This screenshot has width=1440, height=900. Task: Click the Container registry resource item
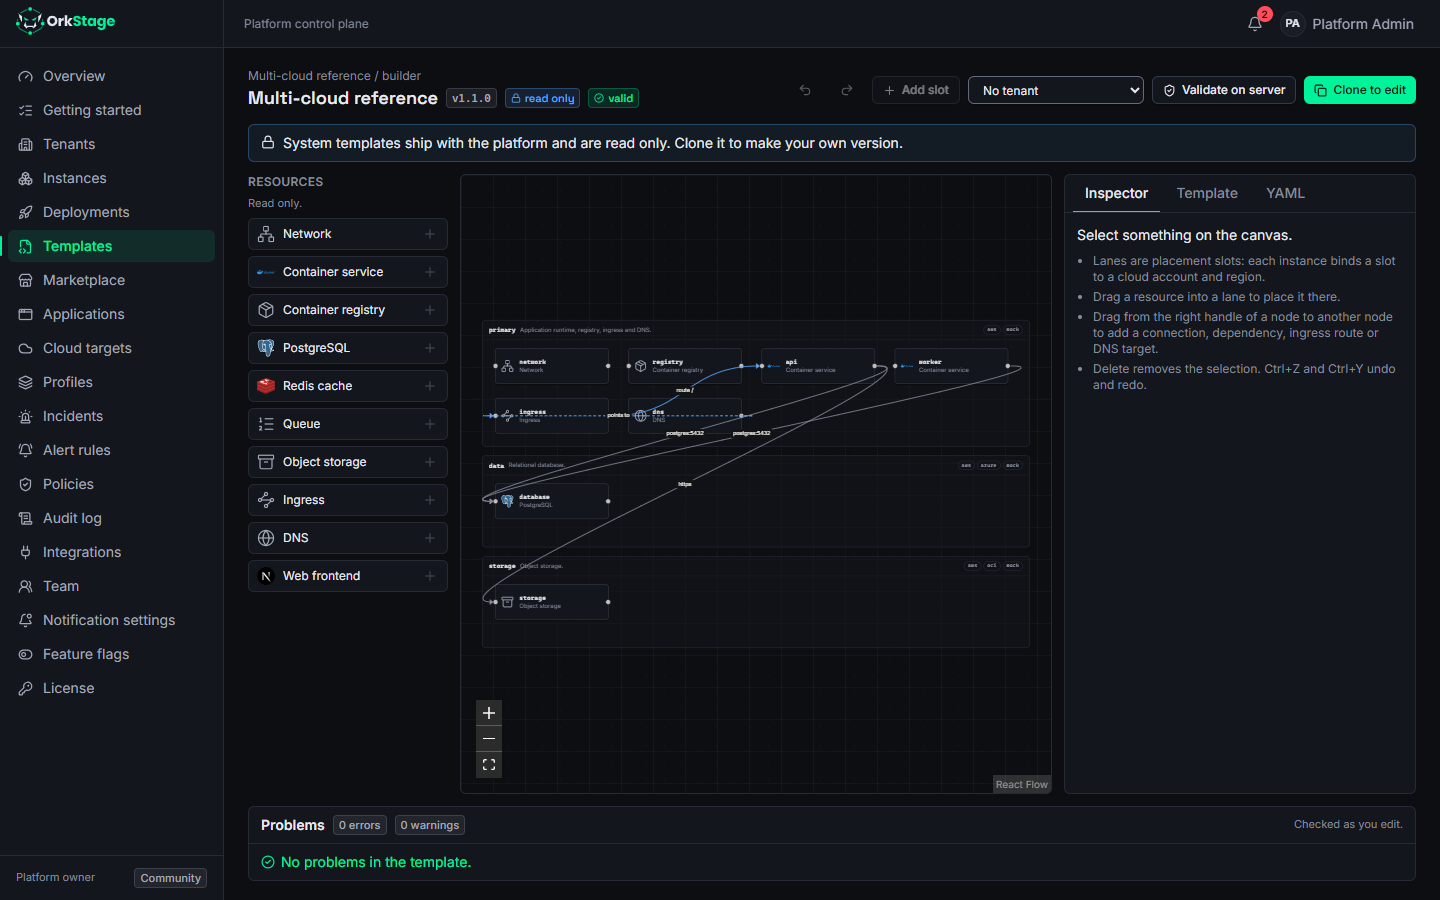point(348,310)
